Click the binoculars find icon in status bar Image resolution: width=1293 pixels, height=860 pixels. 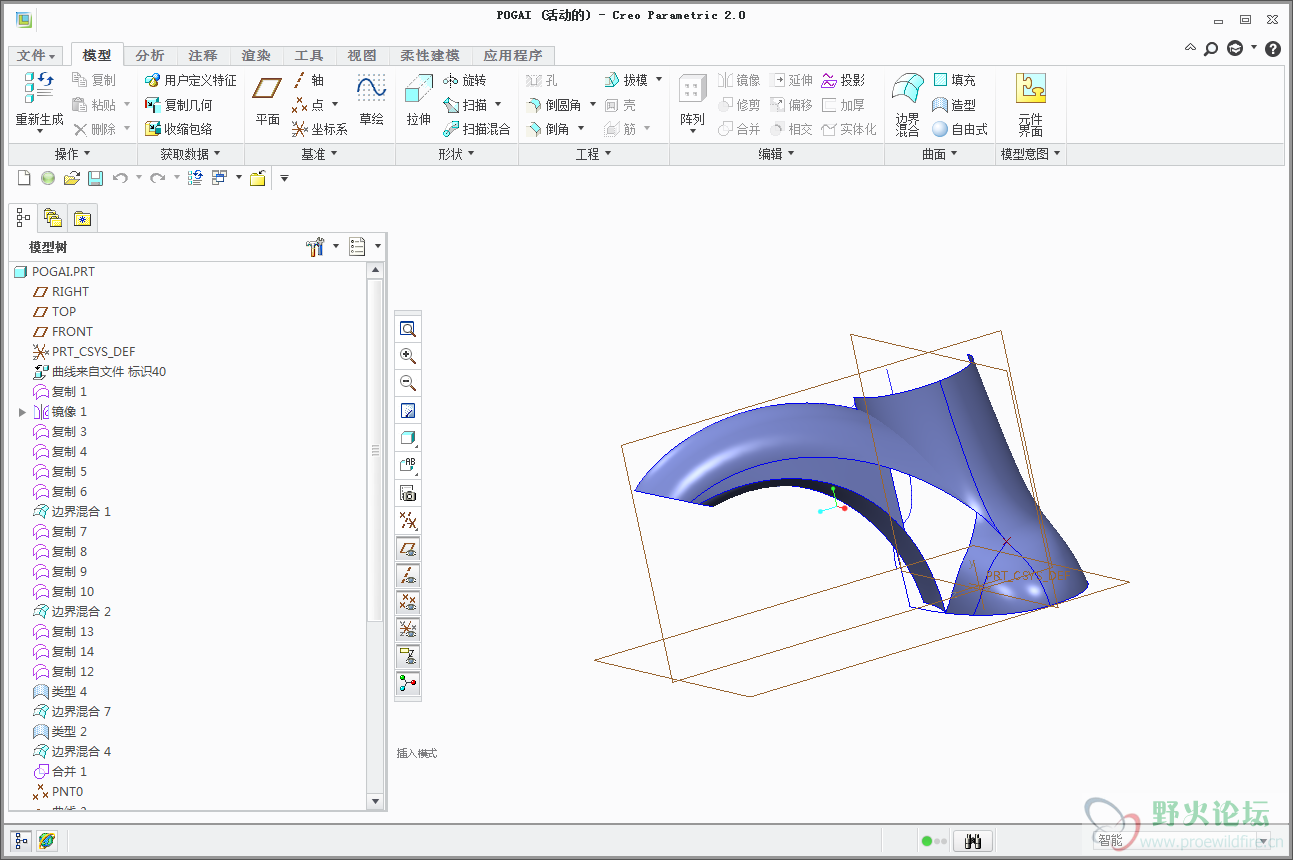[971, 841]
